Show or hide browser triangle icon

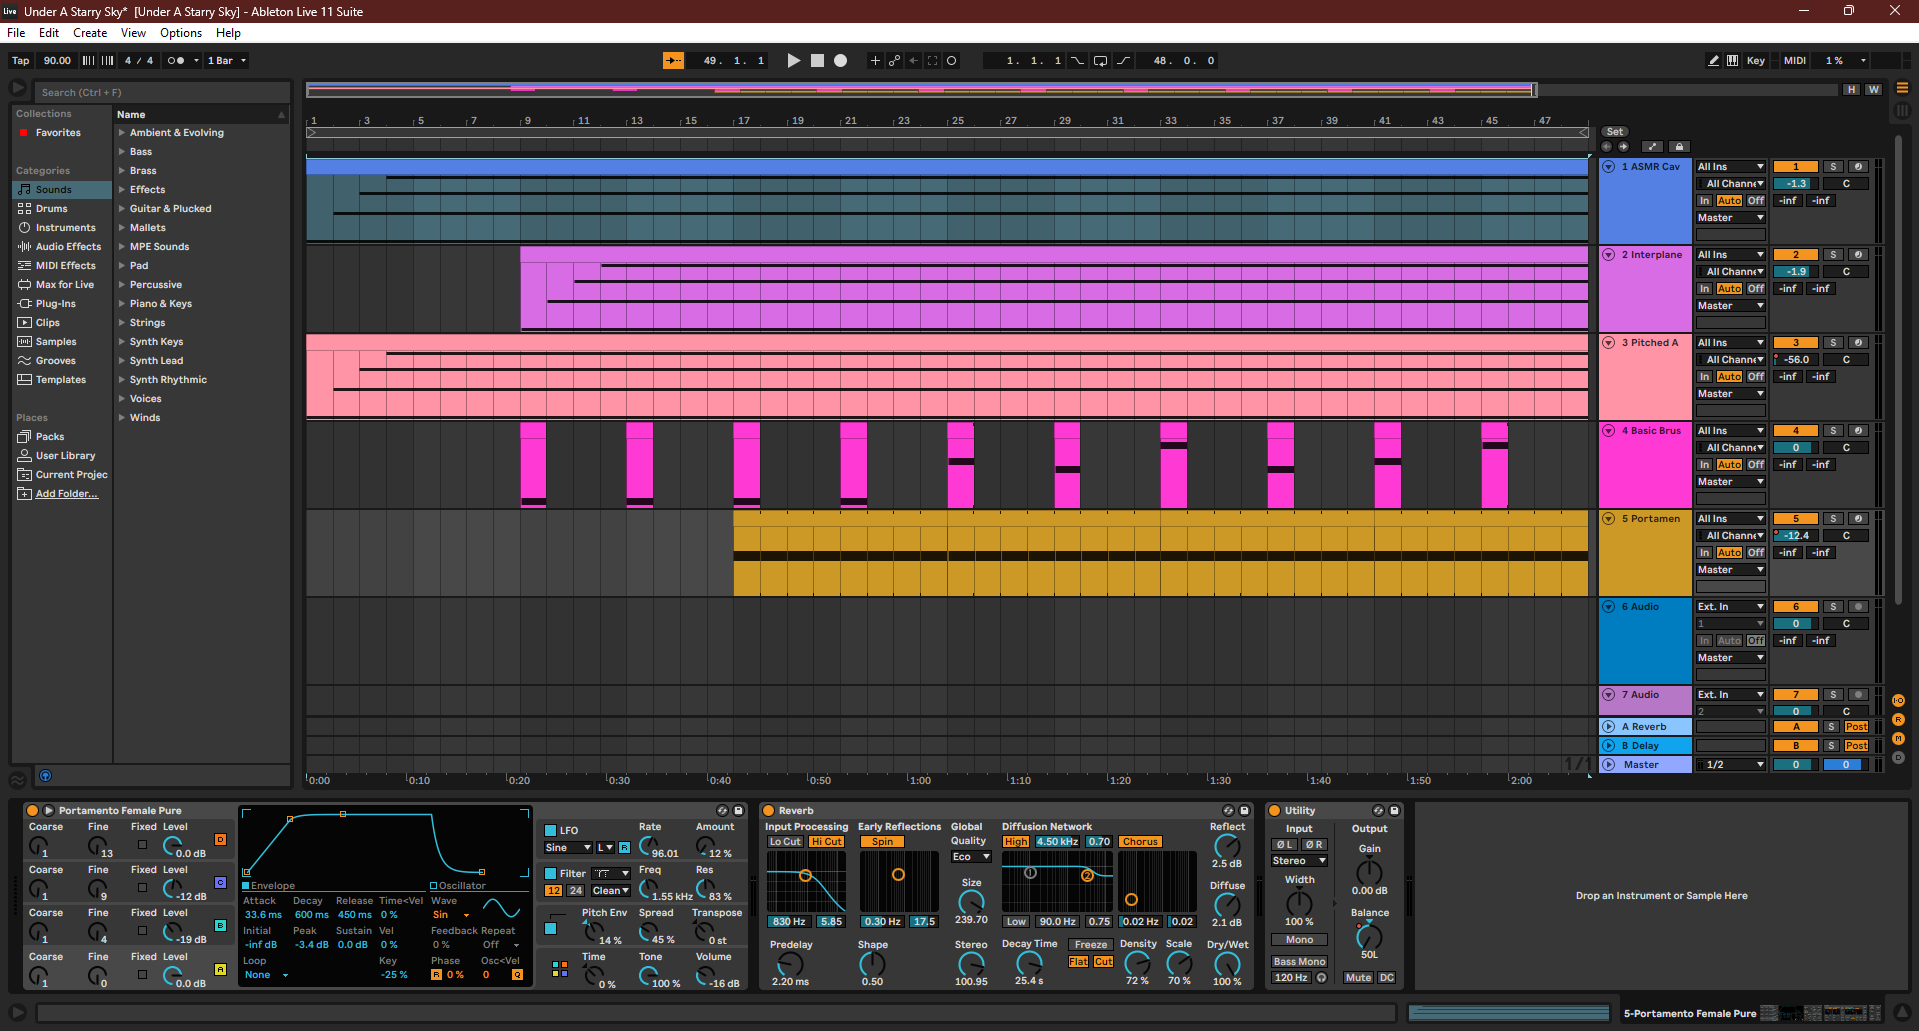point(18,88)
